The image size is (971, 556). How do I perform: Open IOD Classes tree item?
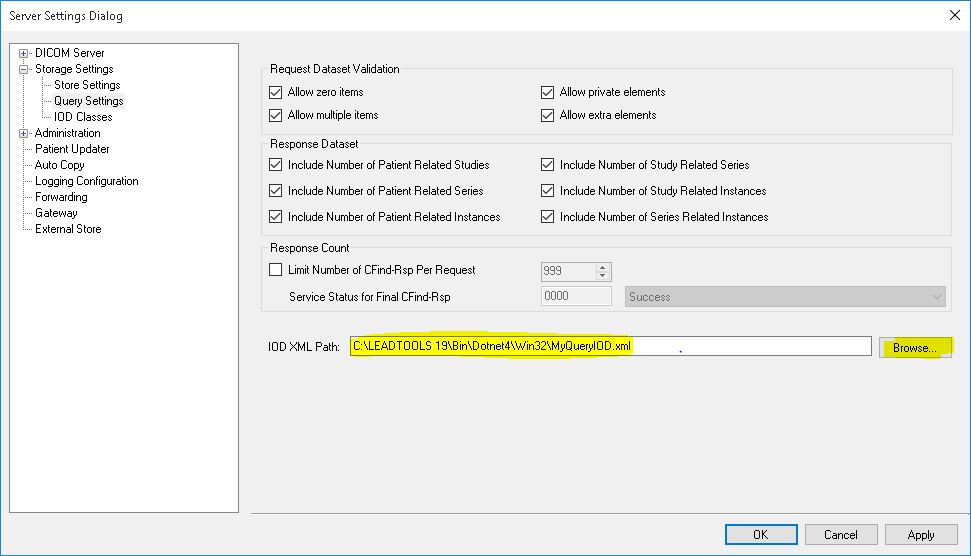click(83, 117)
